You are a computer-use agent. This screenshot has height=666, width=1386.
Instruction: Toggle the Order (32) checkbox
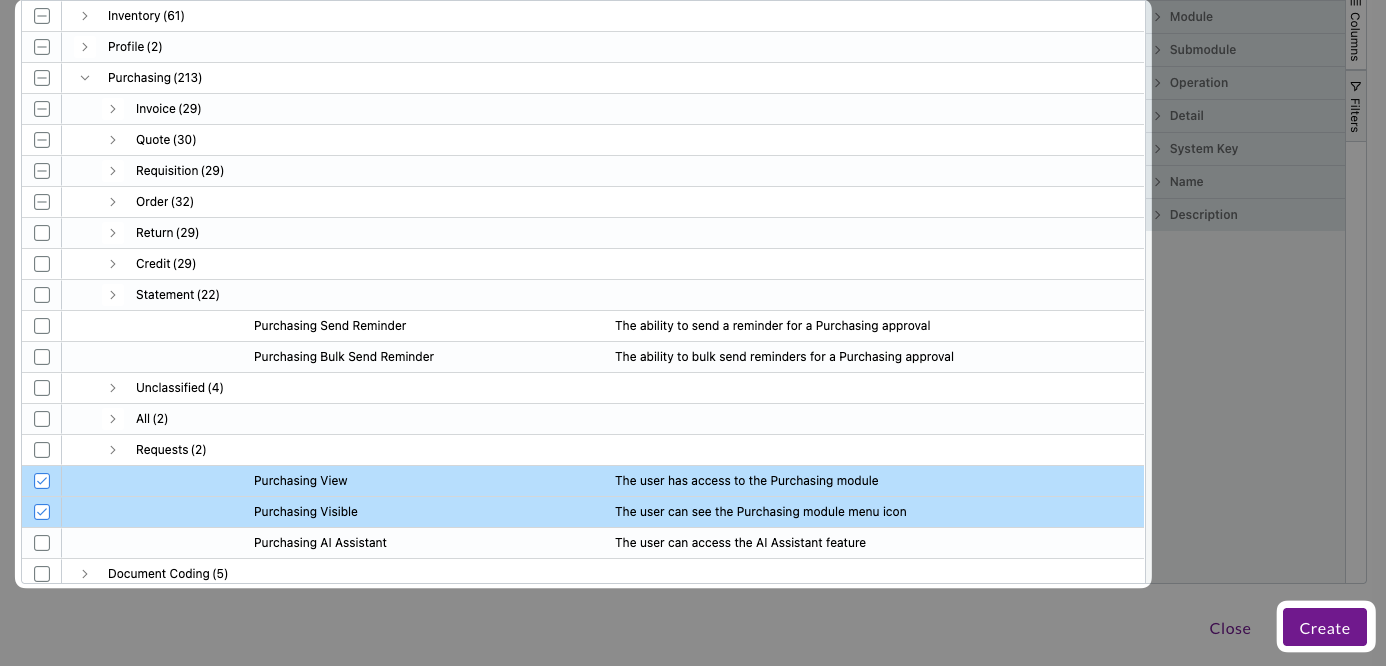42,202
